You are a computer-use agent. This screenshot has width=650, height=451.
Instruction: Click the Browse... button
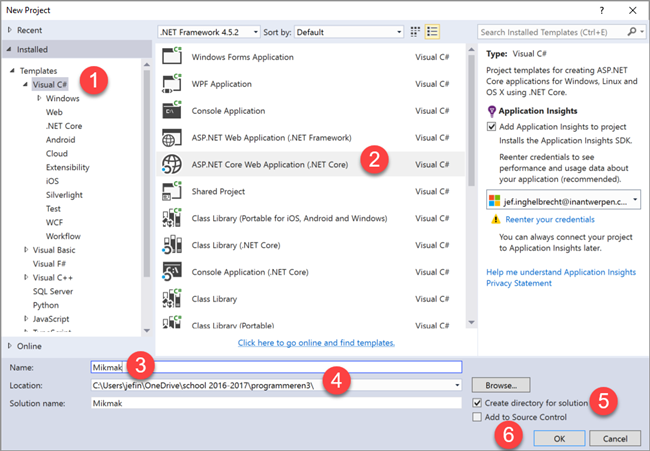click(501, 385)
